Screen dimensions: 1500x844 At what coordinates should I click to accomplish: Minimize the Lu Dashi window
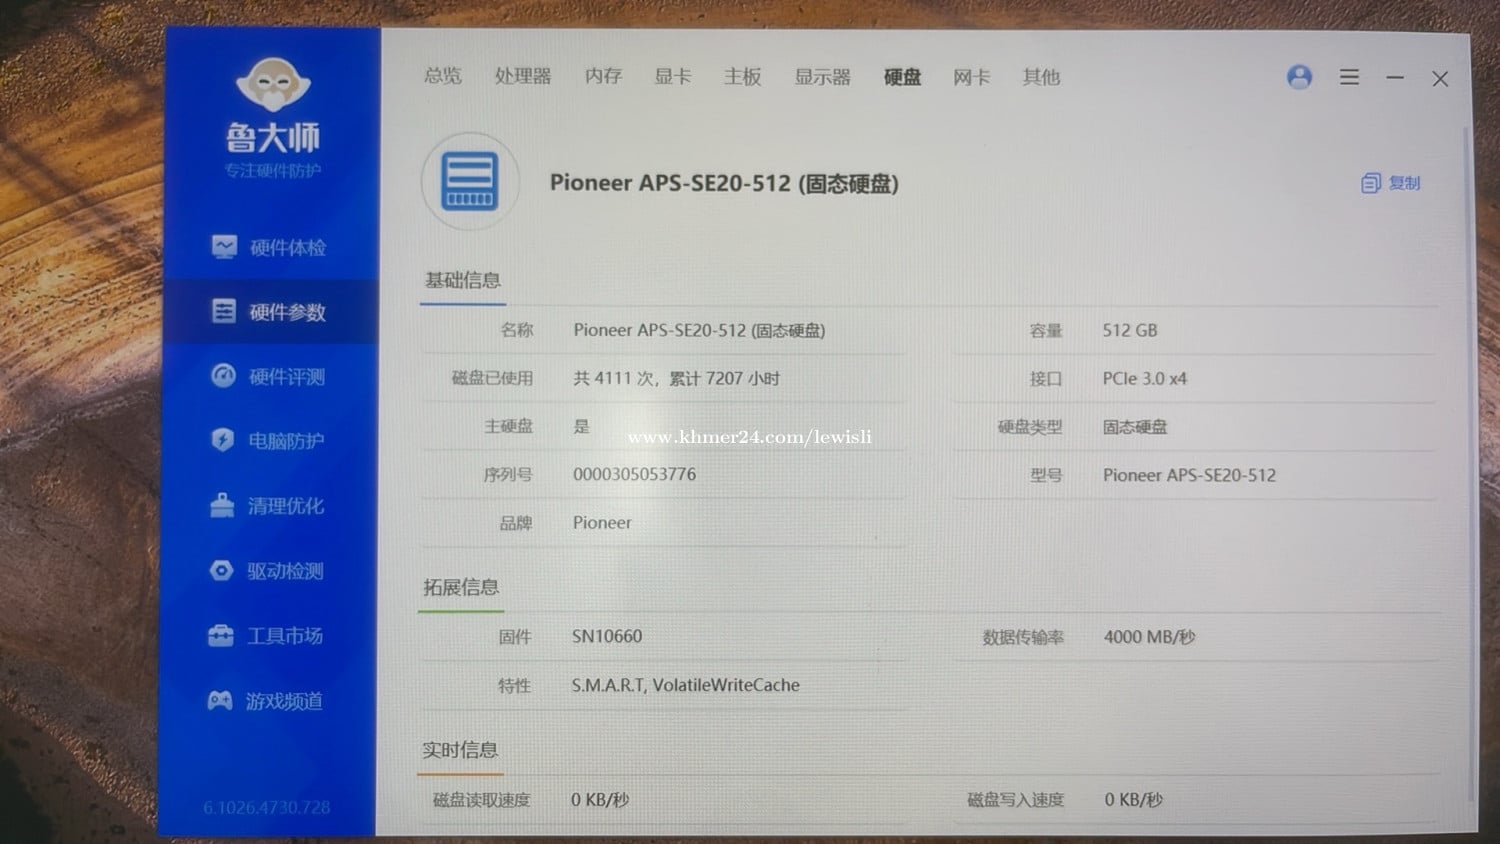[x=1395, y=77]
